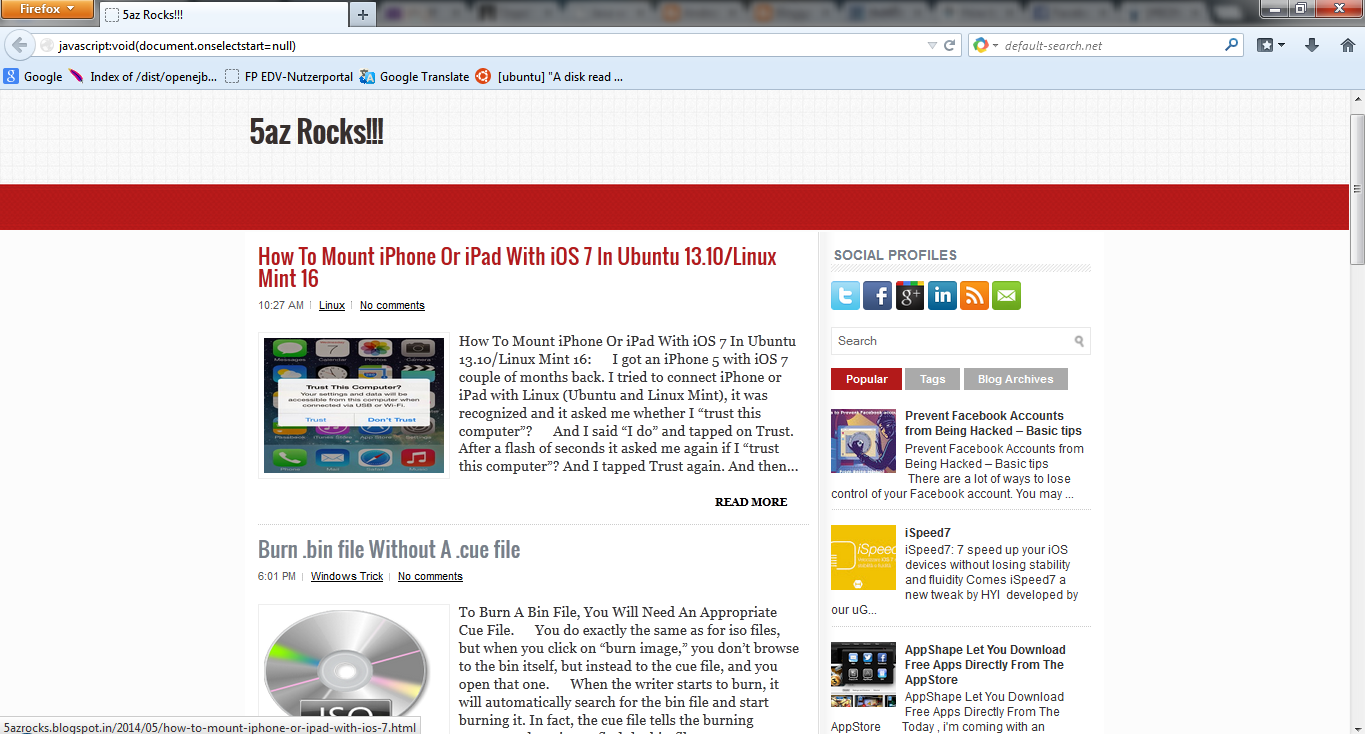Click Prevent Facebook post thumbnail

tap(863, 441)
